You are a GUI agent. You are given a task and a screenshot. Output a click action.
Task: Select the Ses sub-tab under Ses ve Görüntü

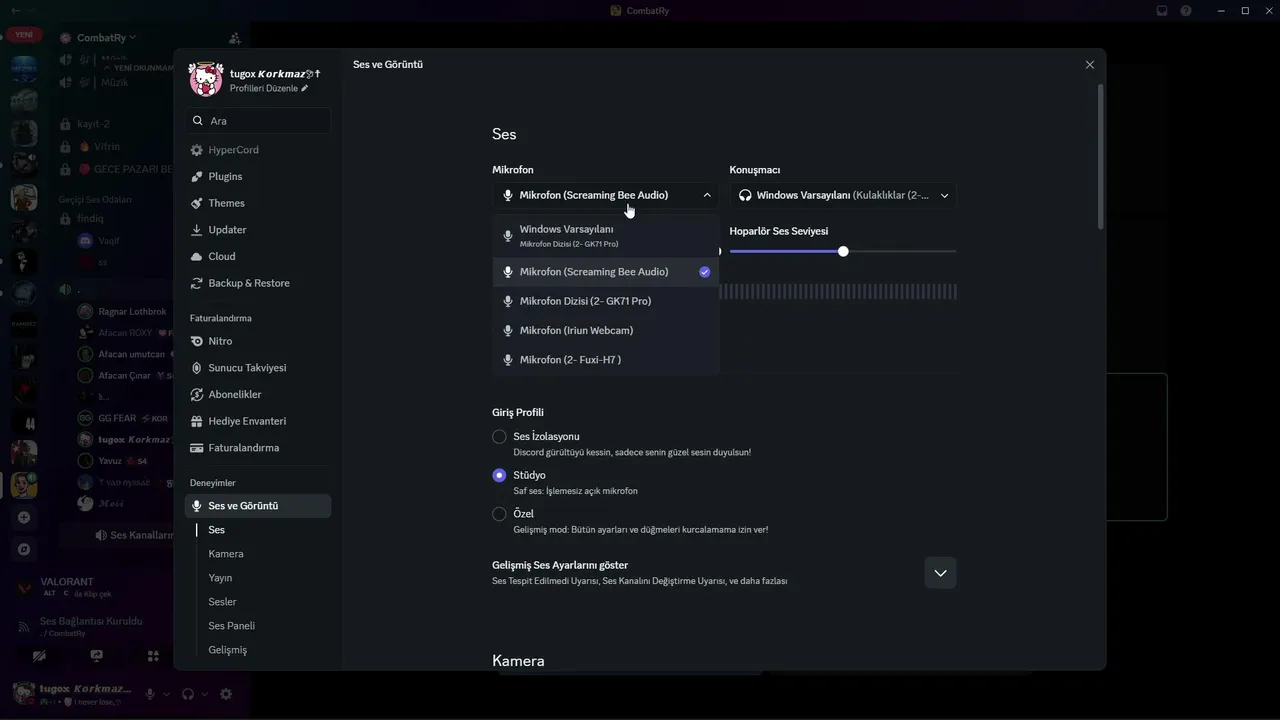click(217, 530)
